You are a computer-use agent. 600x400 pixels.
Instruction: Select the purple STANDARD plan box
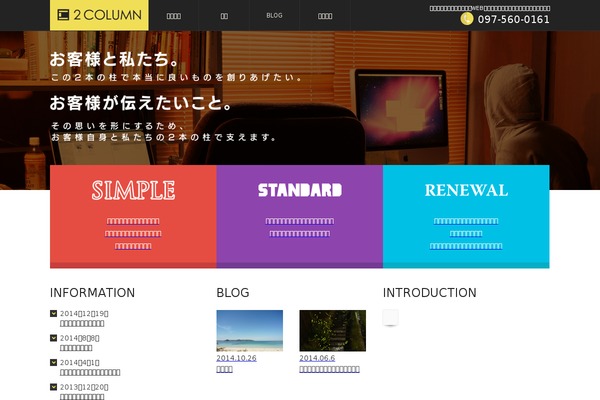tap(300, 216)
